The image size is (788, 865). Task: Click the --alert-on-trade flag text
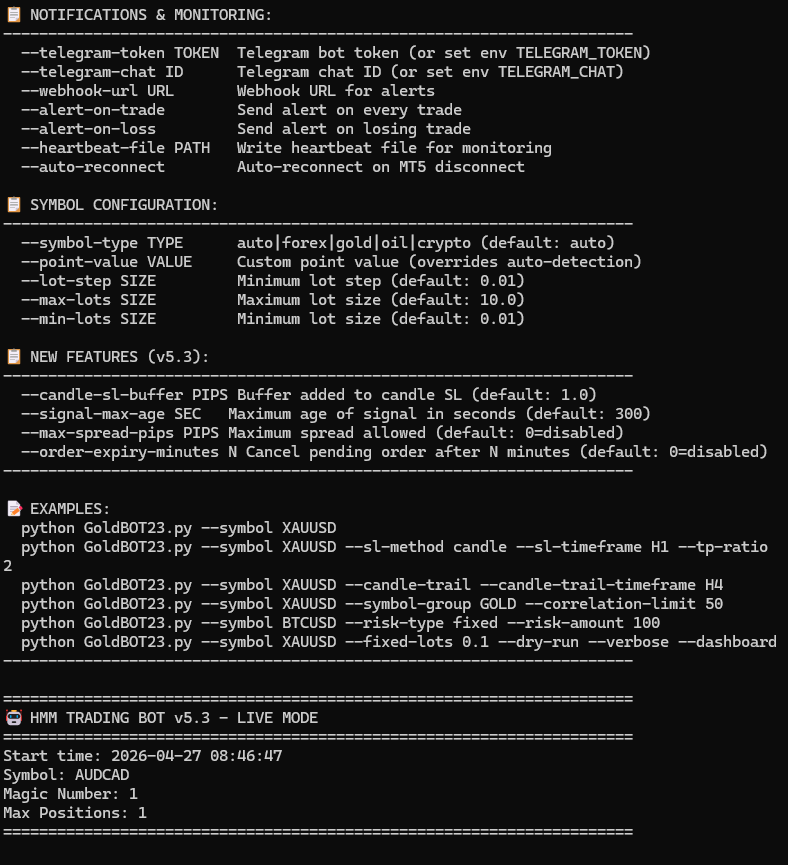coord(93,109)
